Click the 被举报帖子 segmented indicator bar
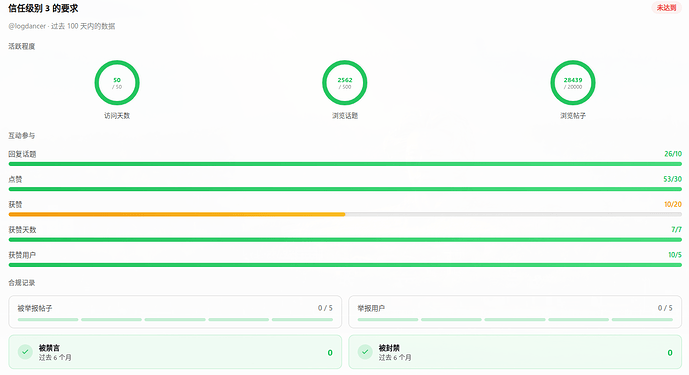Image resolution: width=689 pixels, height=375 pixels. pos(175,320)
